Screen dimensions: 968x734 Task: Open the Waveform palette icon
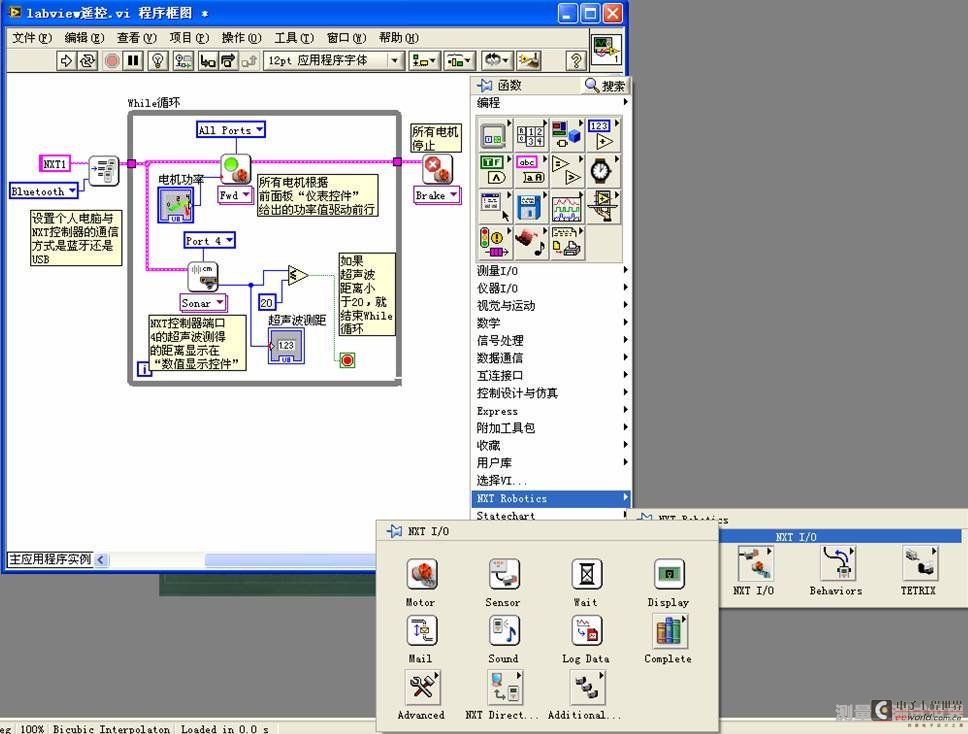[x=566, y=206]
